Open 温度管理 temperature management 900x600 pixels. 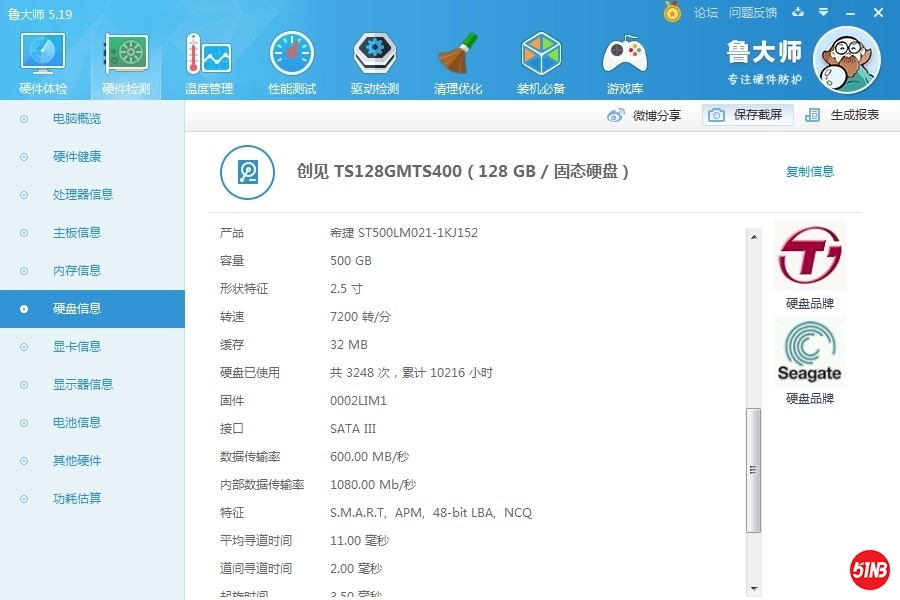tap(208, 64)
